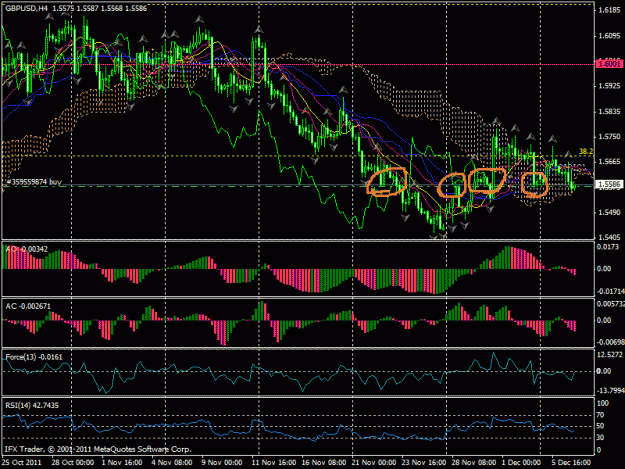The width and height of the screenshot is (625, 469).
Task: Click the -0.01714 AO scale minimum
Action: pos(610,291)
